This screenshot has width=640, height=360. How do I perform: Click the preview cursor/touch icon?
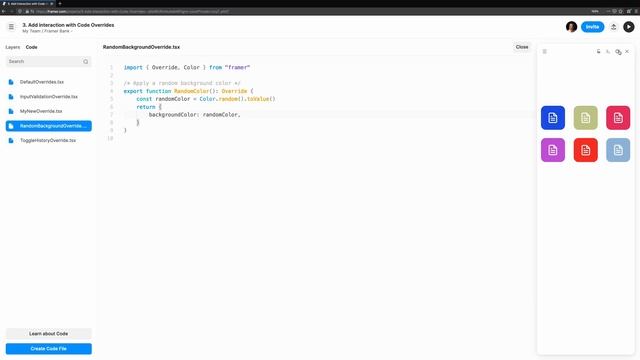tap(608, 51)
